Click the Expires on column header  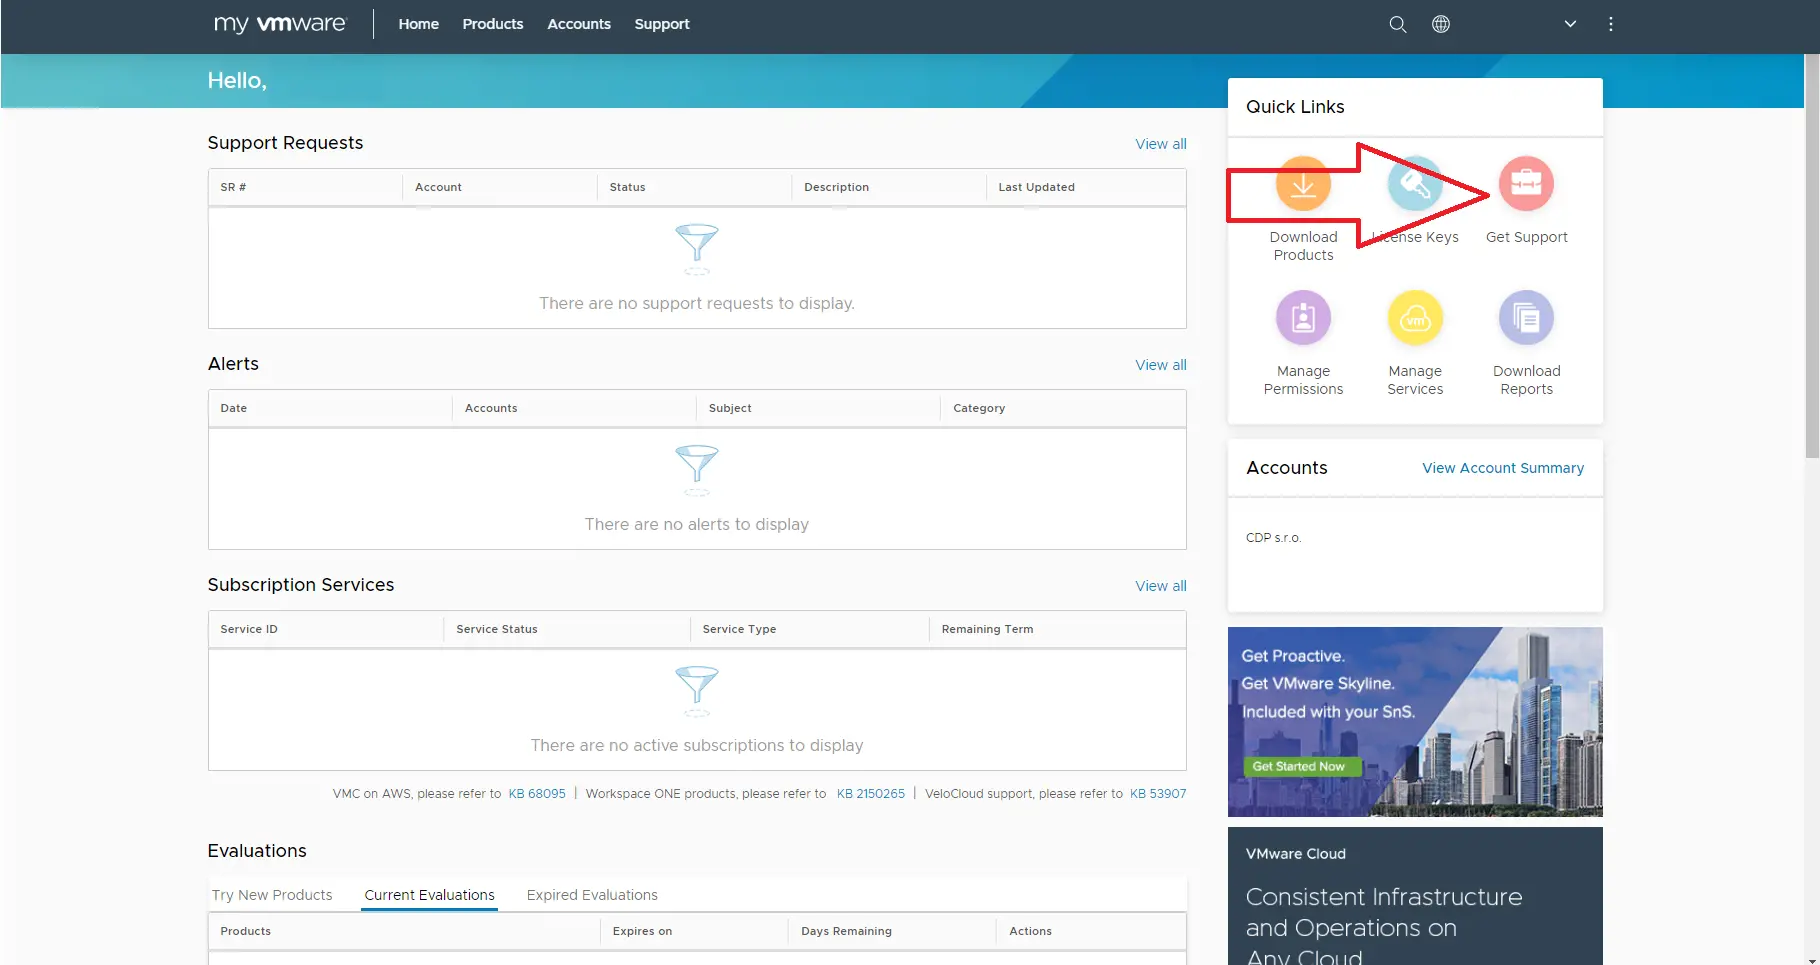tap(694, 931)
